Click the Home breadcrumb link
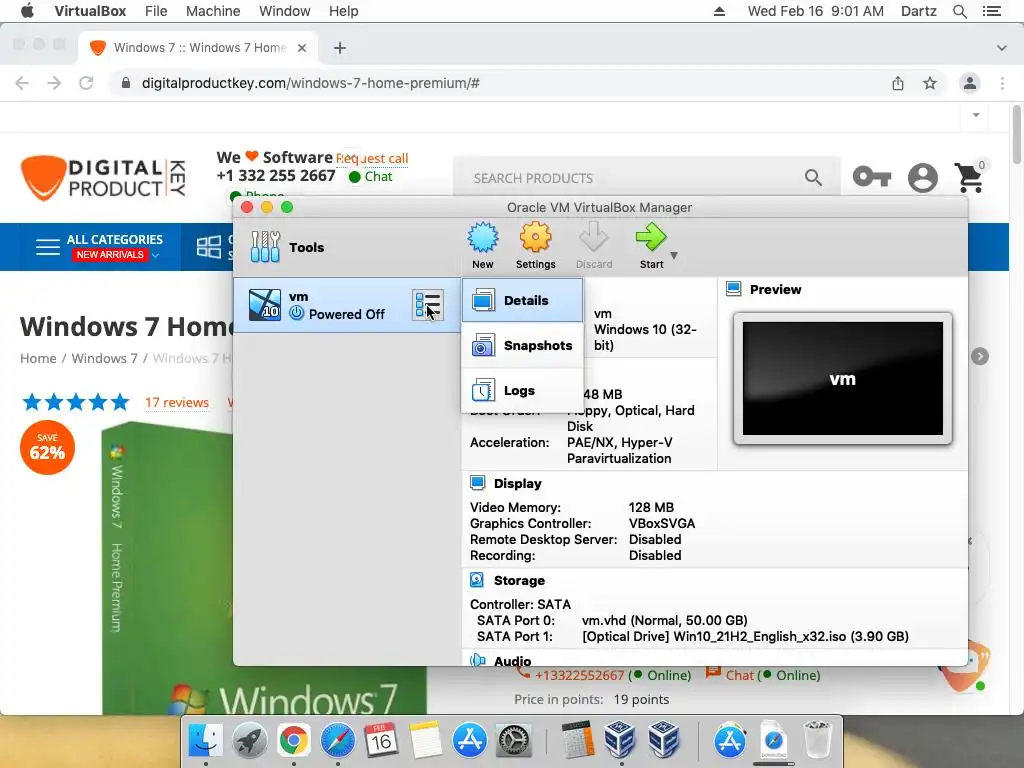The height and width of the screenshot is (768, 1024). point(38,359)
